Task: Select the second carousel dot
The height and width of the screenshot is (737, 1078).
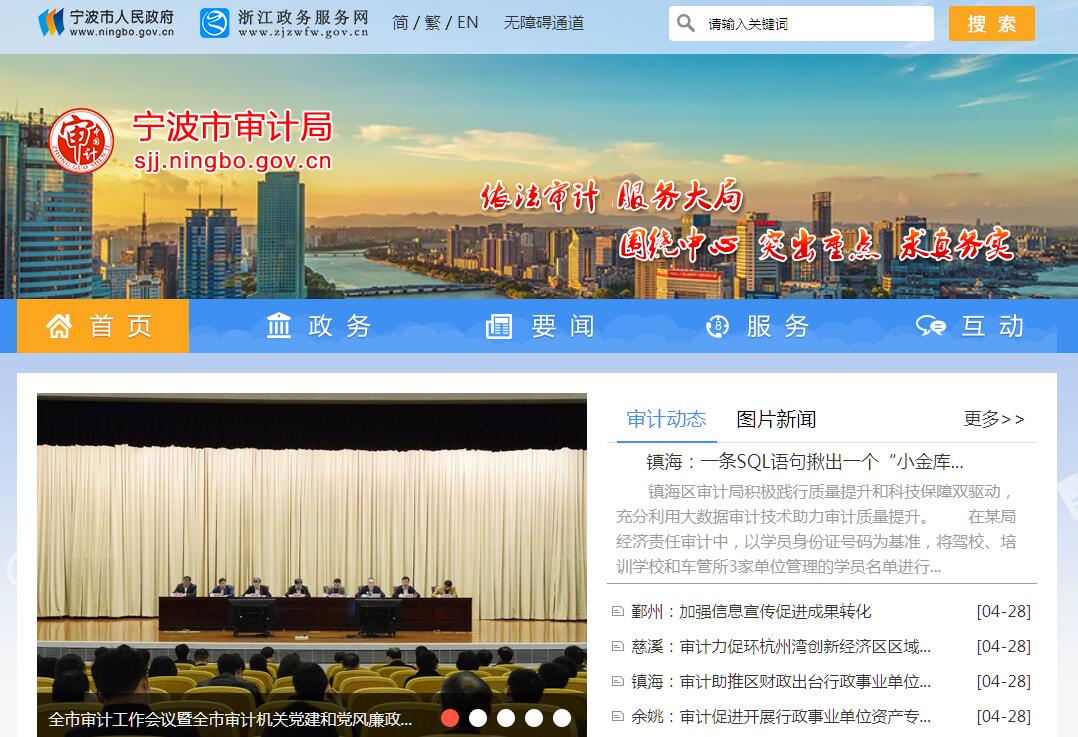Action: click(478, 718)
